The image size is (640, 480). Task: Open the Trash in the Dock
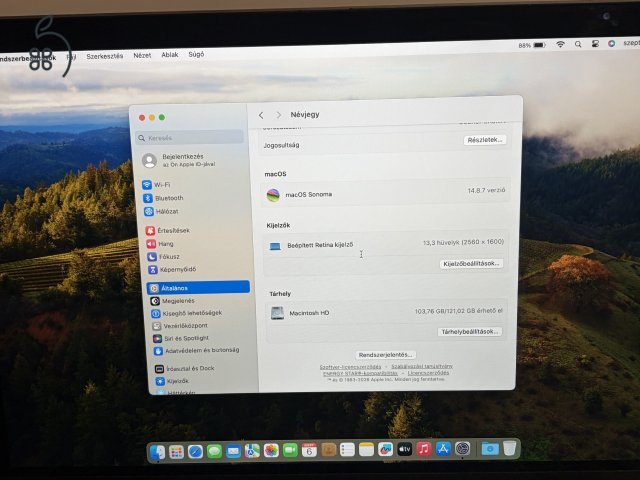click(x=509, y=448)
